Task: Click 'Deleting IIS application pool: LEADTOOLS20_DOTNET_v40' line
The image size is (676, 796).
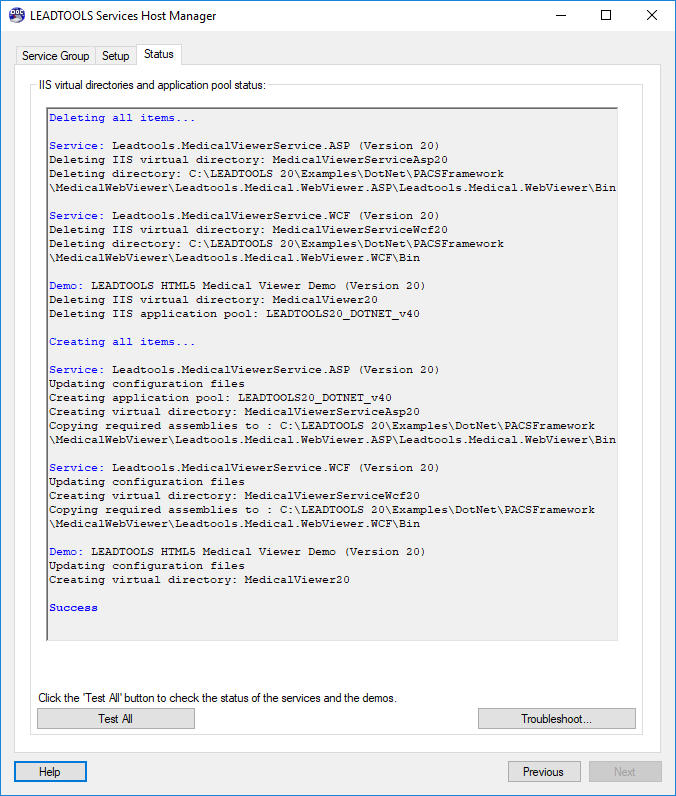Action: point(234,314)
